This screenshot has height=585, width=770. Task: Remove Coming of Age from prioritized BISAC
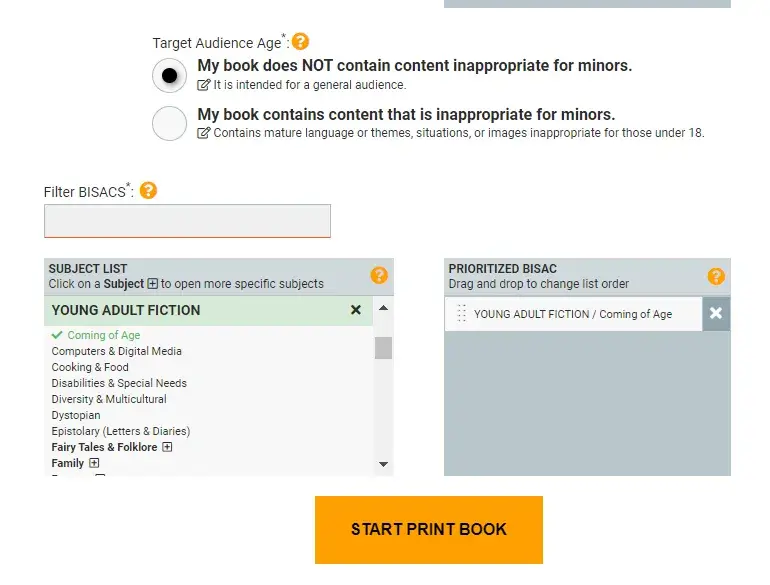coord(716,314)
